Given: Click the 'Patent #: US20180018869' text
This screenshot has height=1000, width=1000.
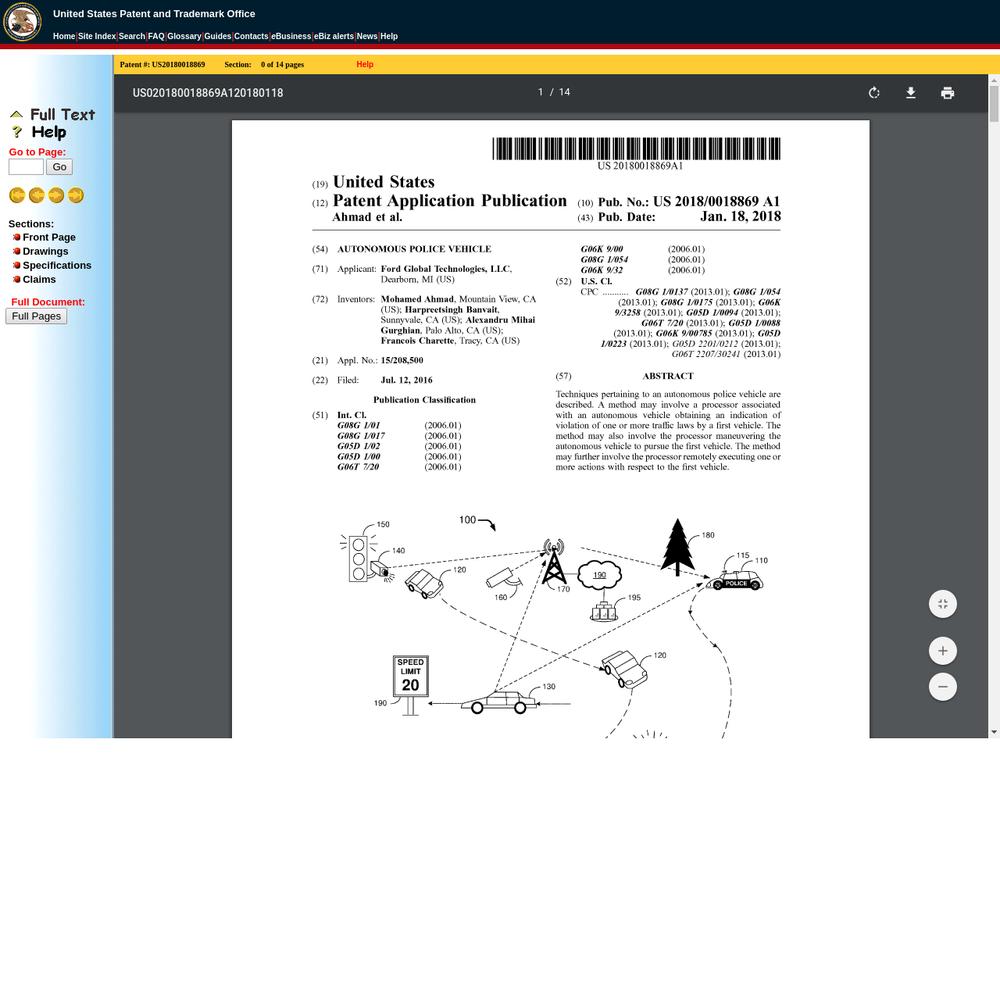Looking at the screenshot, I should click(x=163, y=64).
